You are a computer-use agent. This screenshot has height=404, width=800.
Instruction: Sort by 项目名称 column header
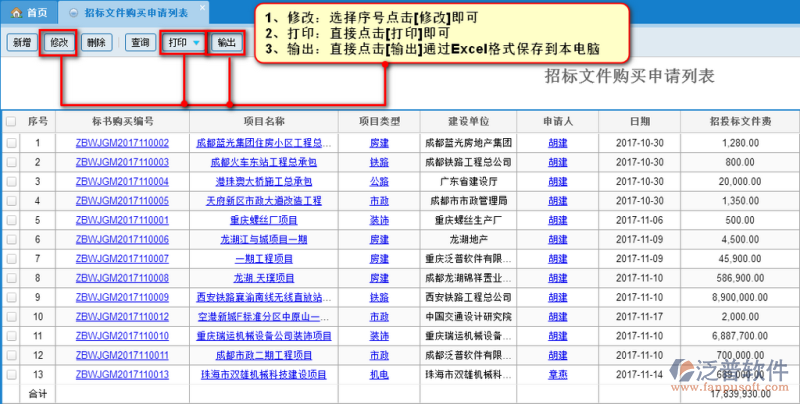tap(264, 121)
